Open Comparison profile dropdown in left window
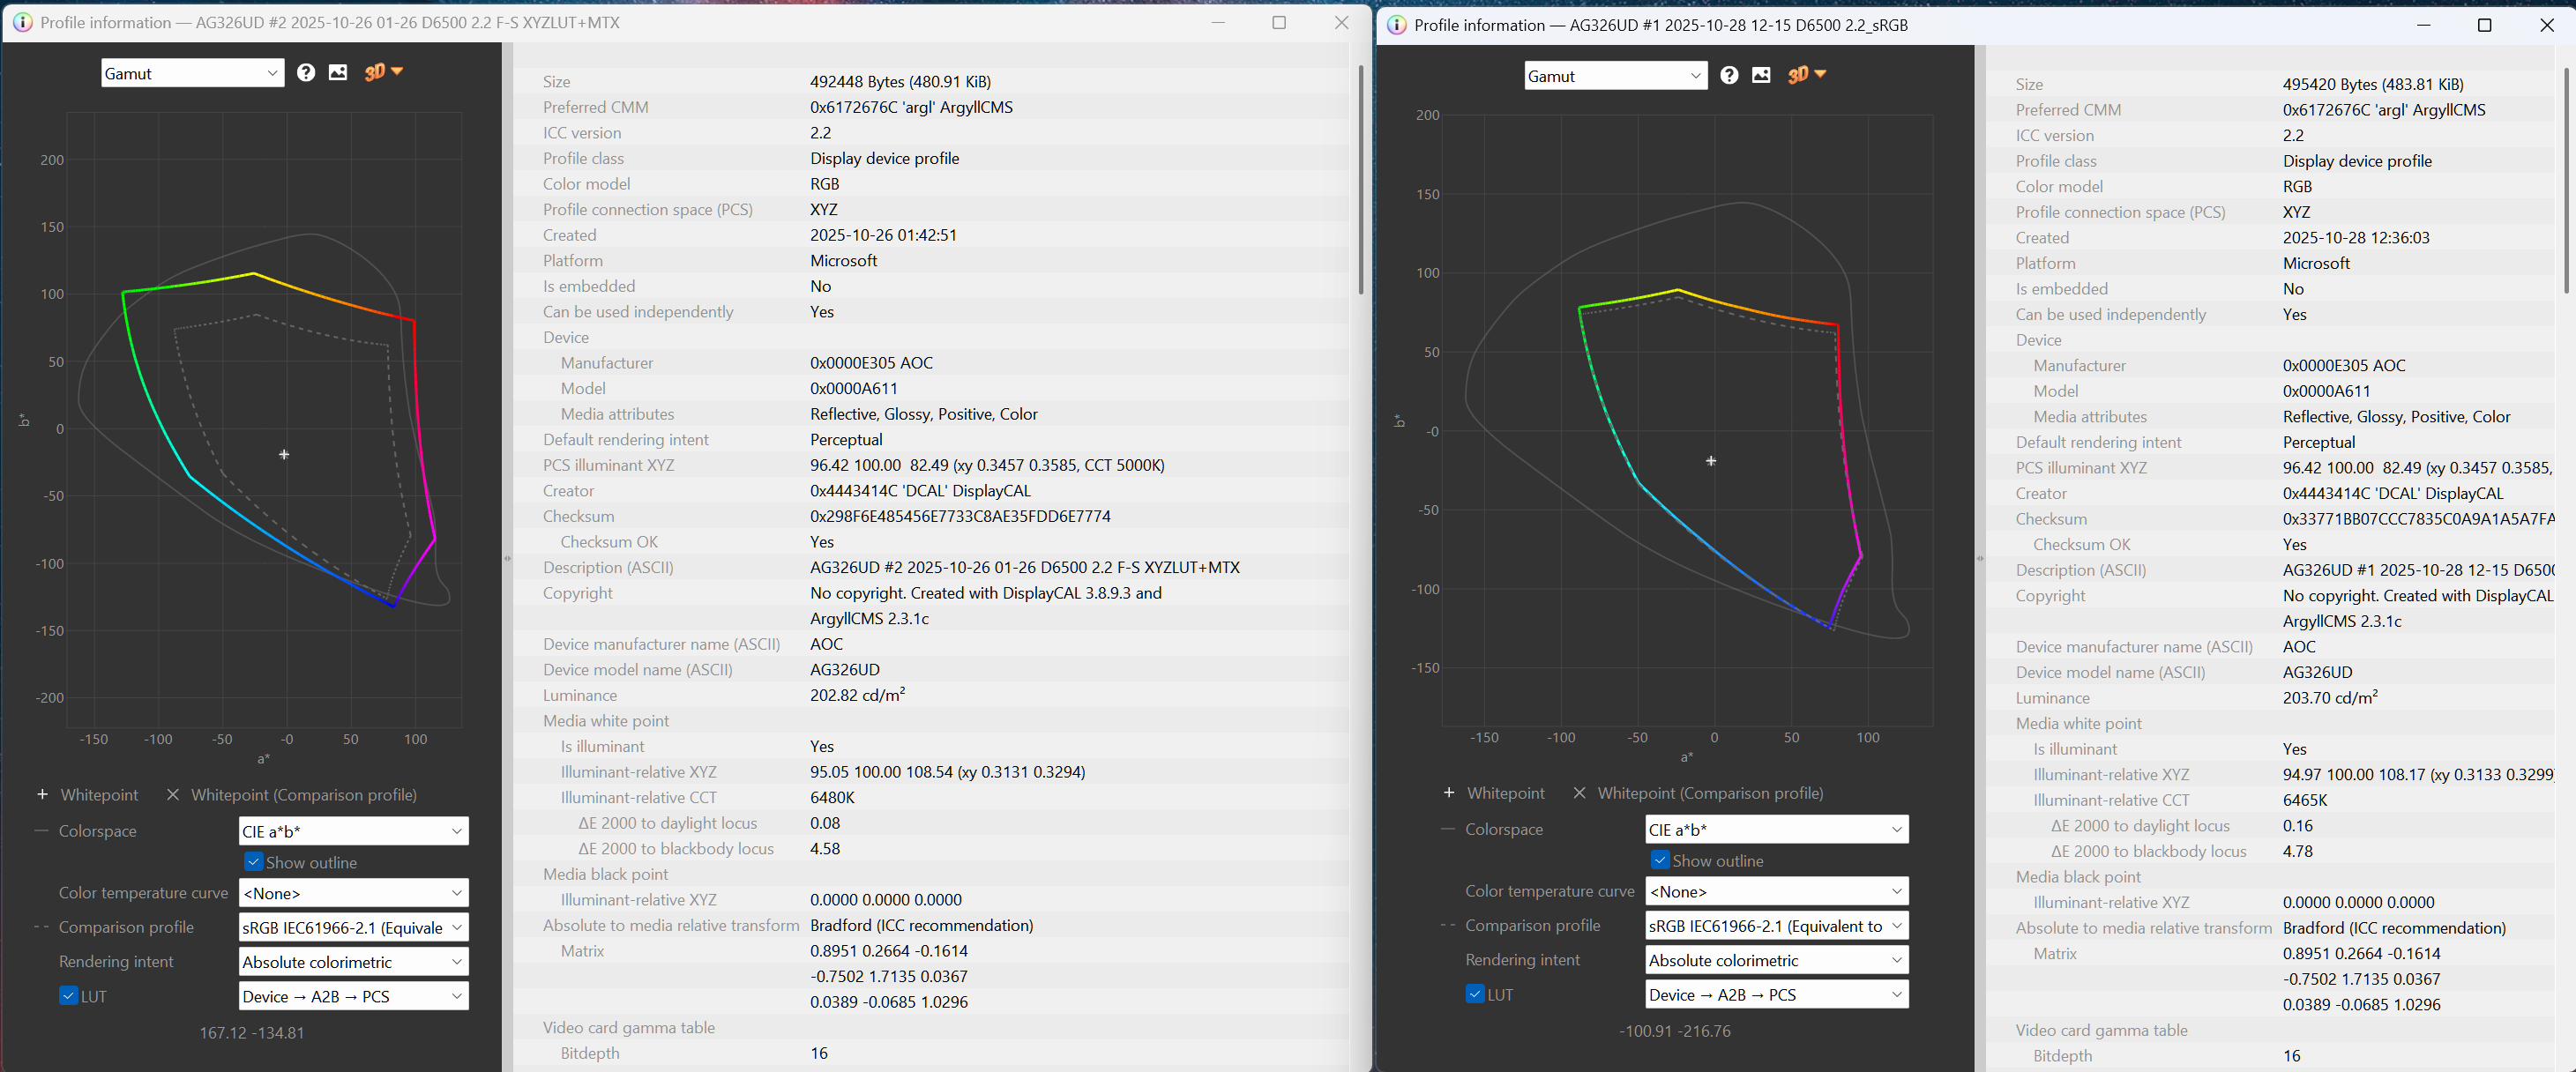This screenshot has height=1072, width=2576. point(353,927)
